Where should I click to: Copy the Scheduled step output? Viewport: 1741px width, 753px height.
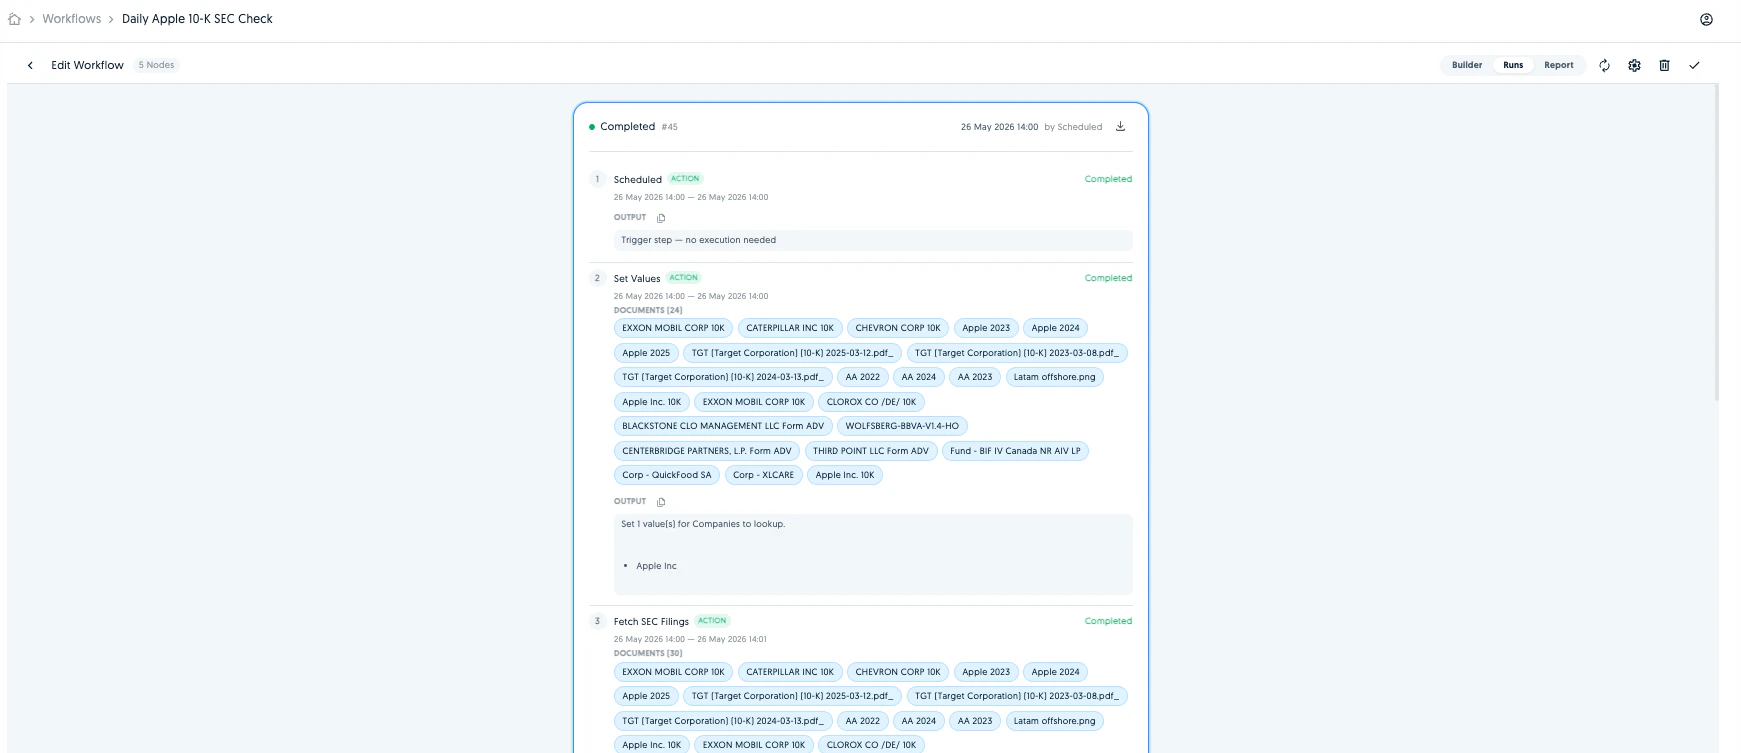tap(661, 218)
